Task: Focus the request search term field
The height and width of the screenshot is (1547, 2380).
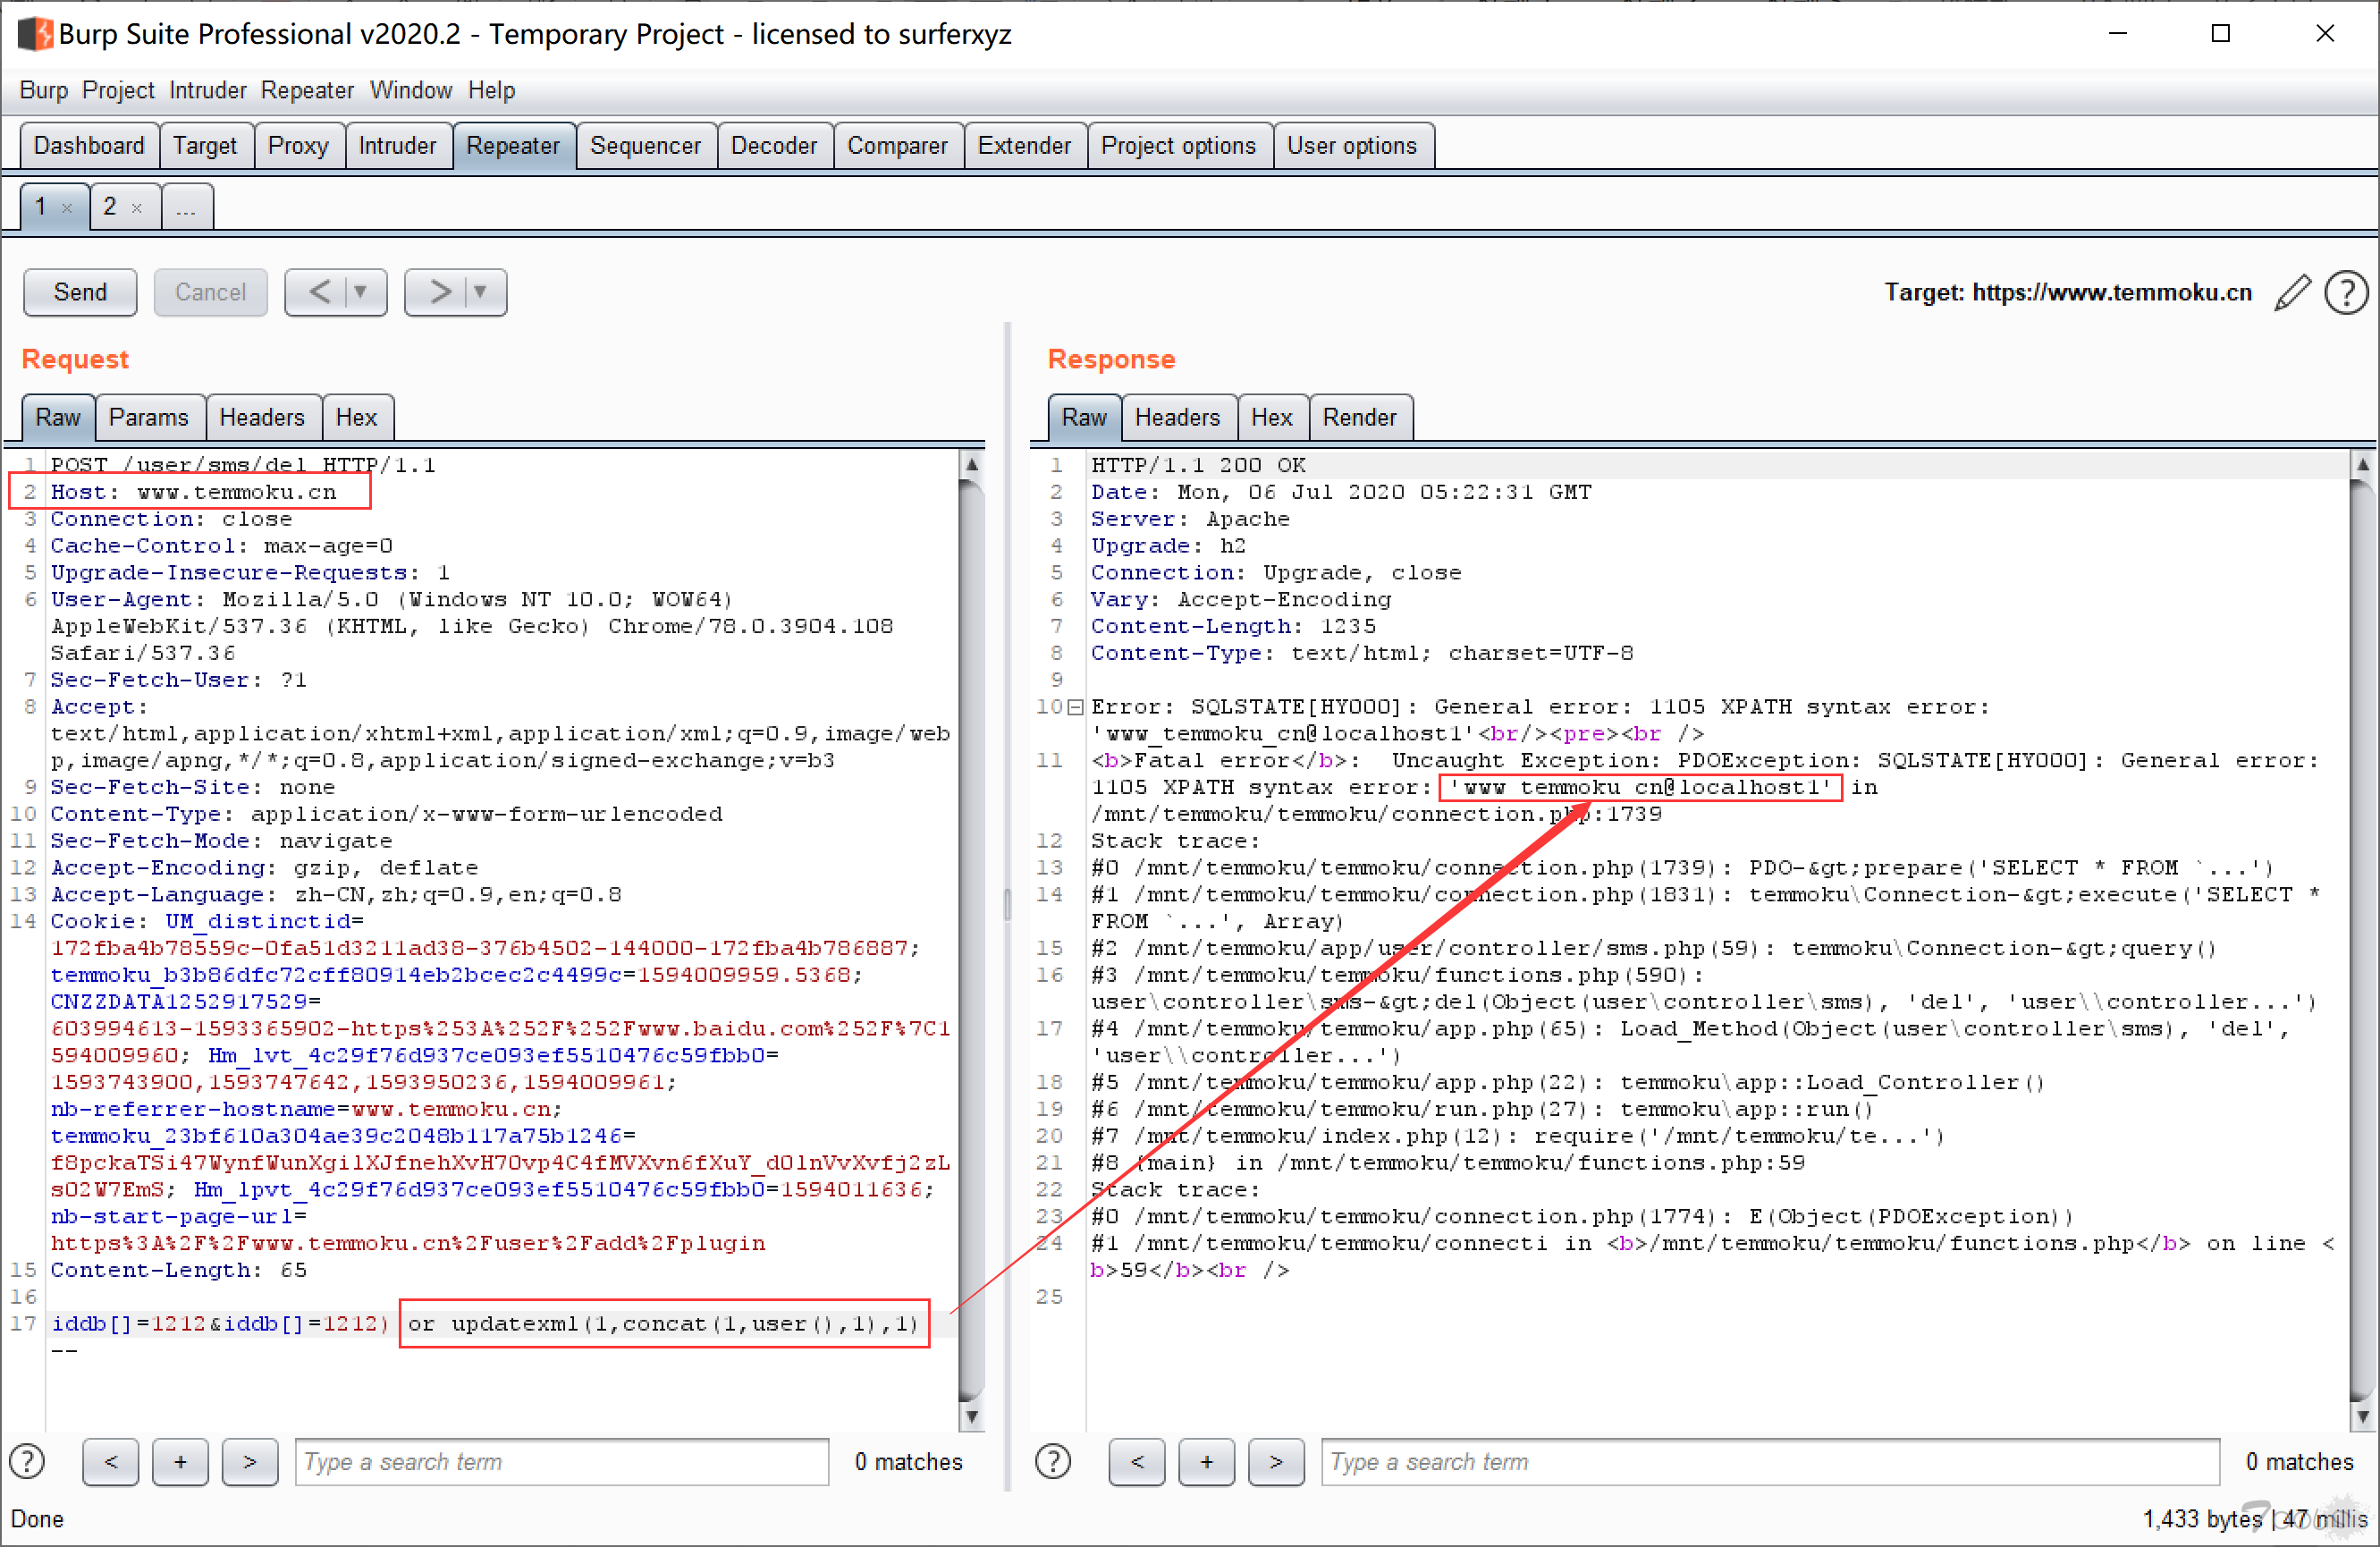Action: tap(562, 1461)
